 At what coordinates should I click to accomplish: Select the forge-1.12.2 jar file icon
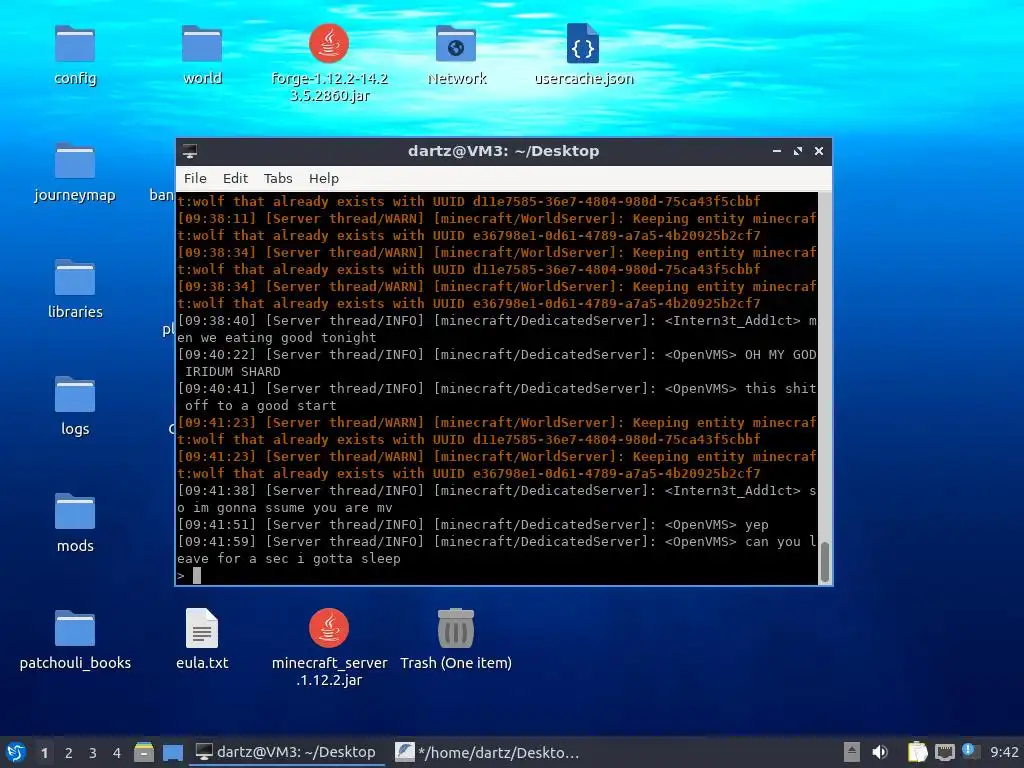tap(328, 44)
